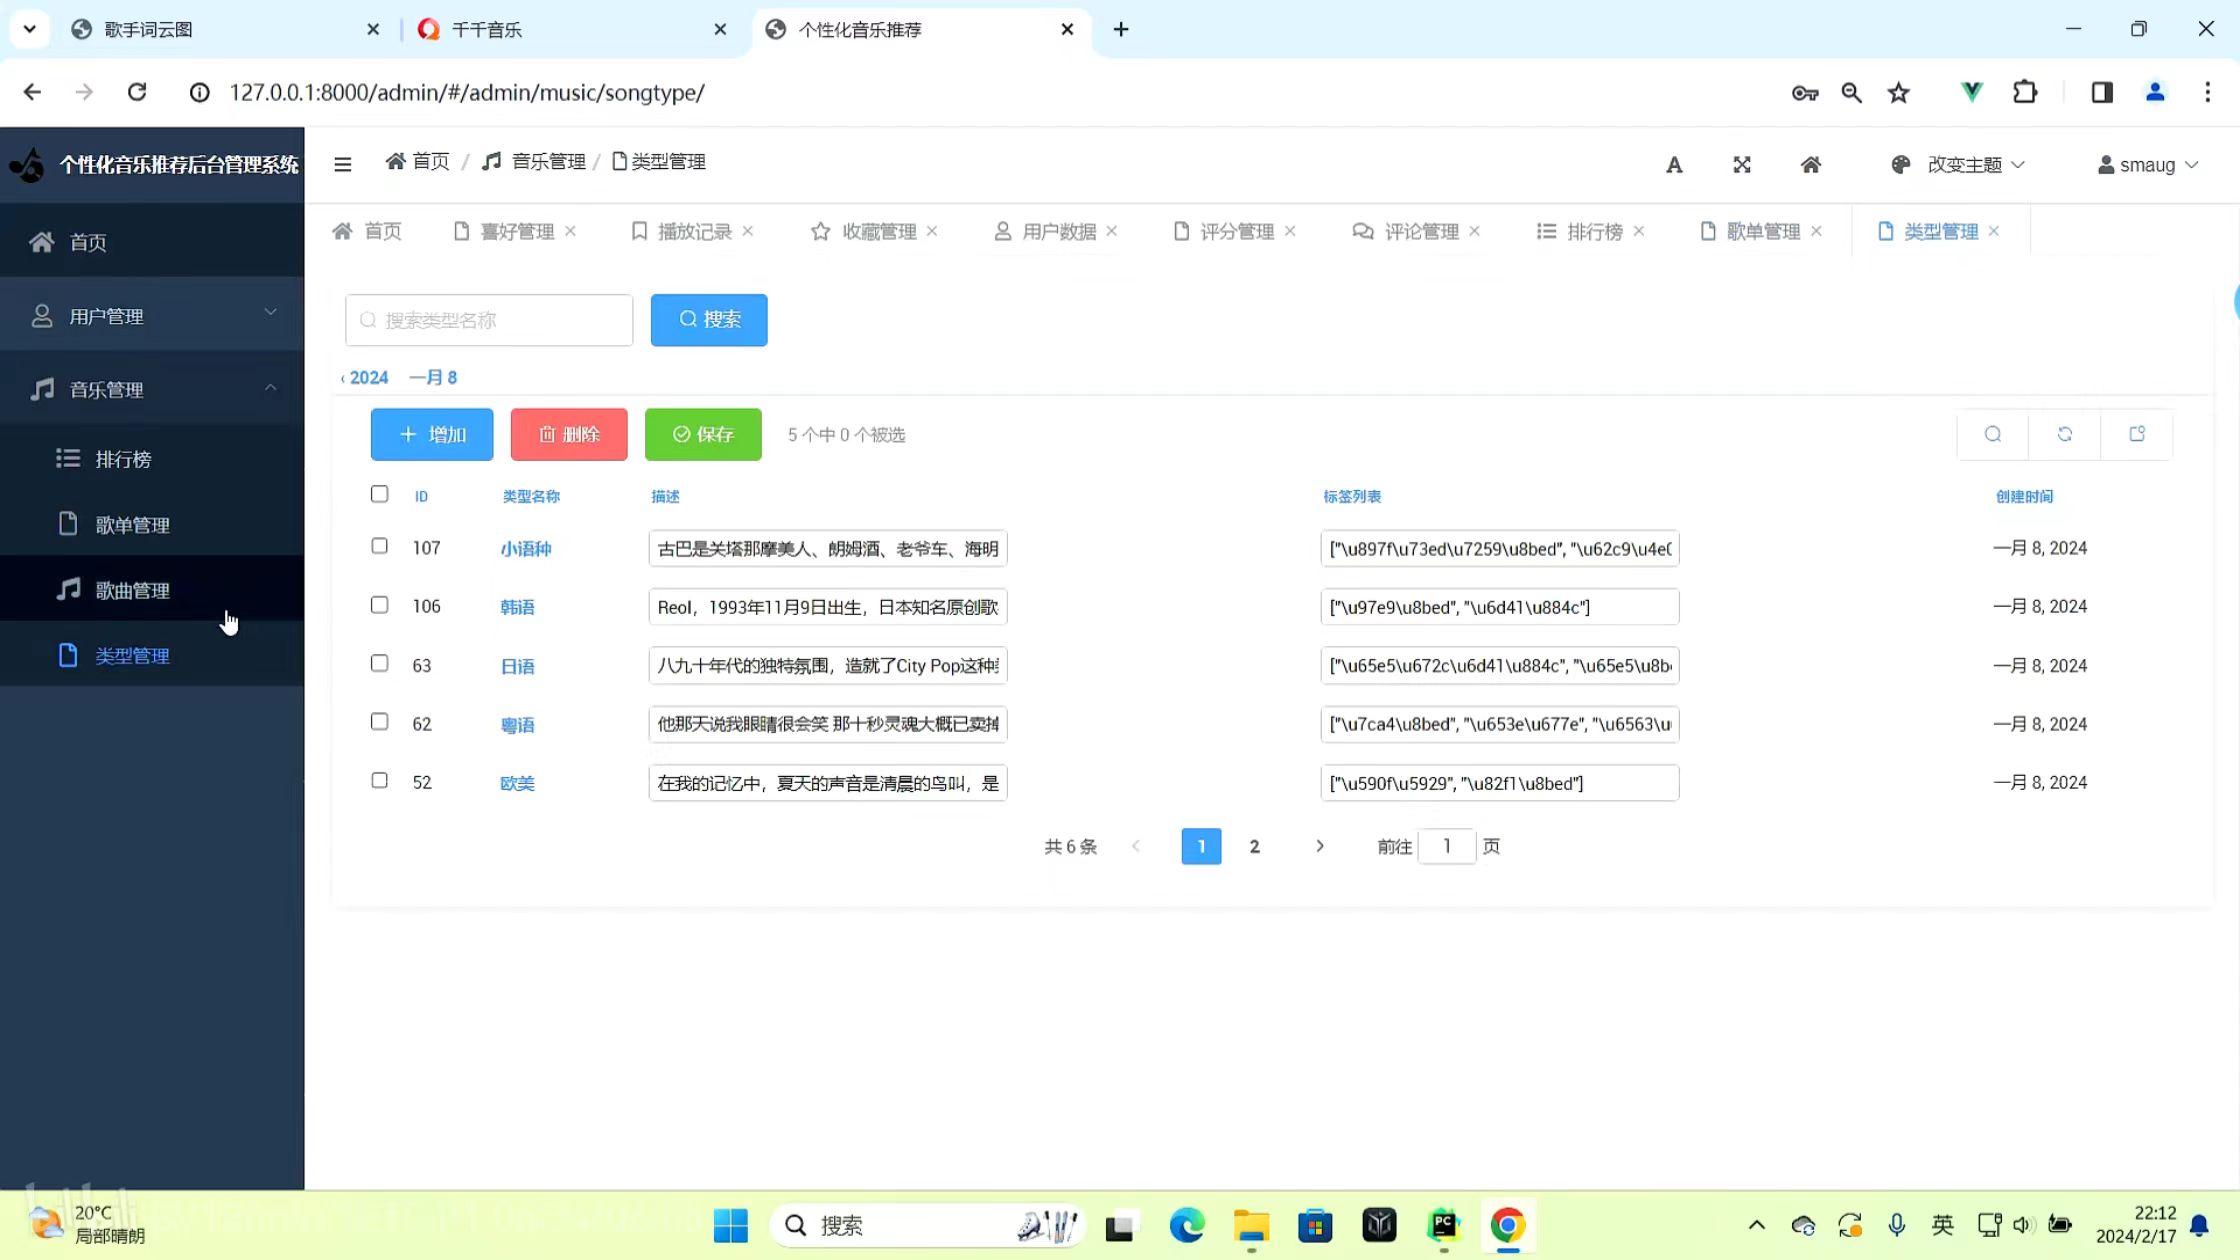Viewport: 2240px width, 1260px height.
Task: Open the browser extensions puzzle icon
Action: coord(2025,93)
